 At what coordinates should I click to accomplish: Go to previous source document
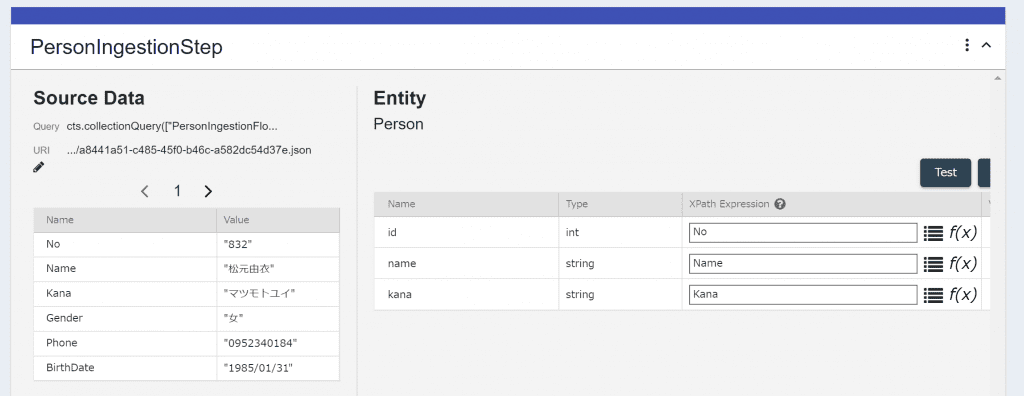click(x=145, y=191)
